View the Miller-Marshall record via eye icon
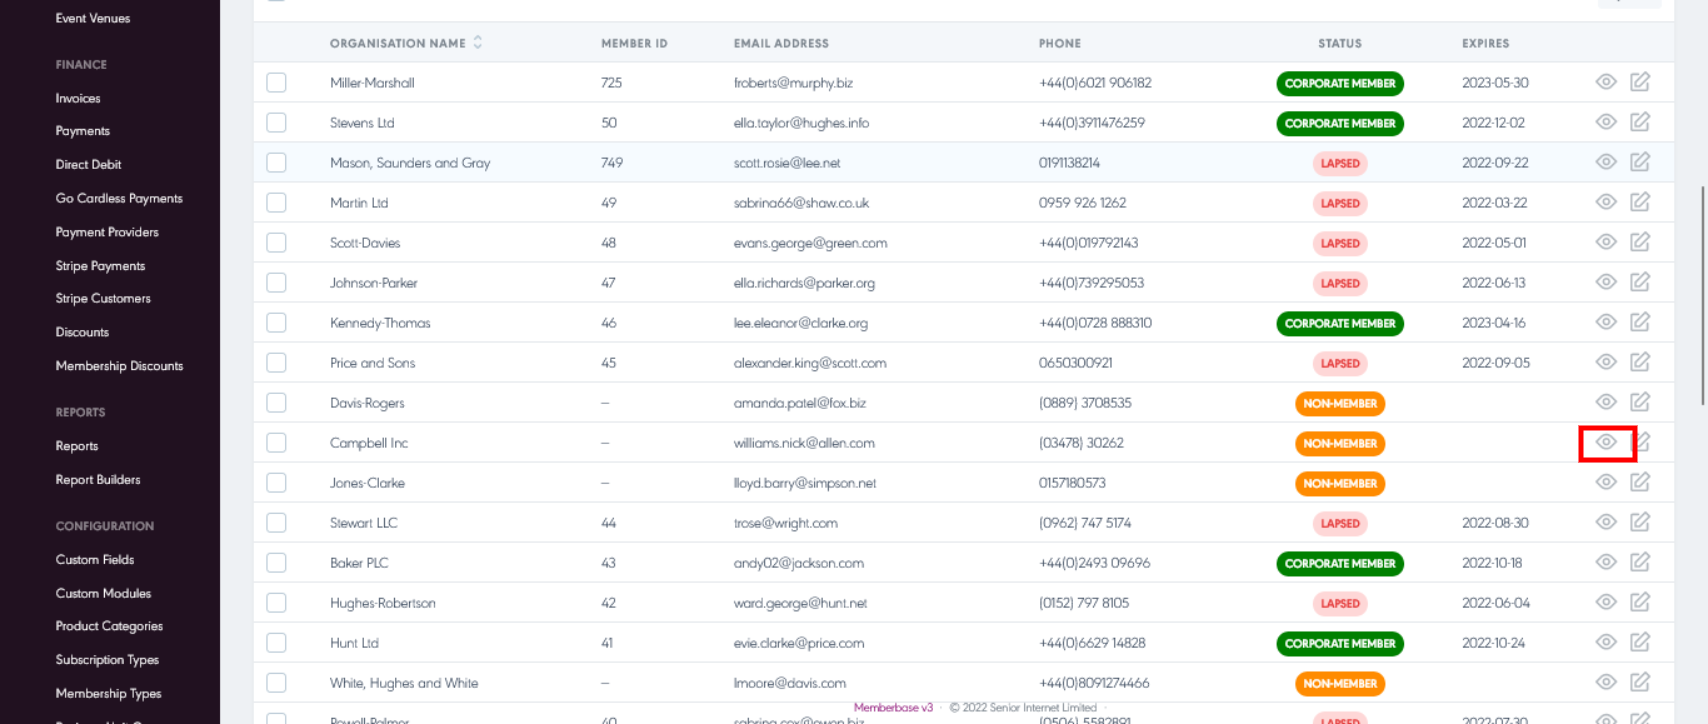This screenshot has height=724, width=1708. [1605, 82]
